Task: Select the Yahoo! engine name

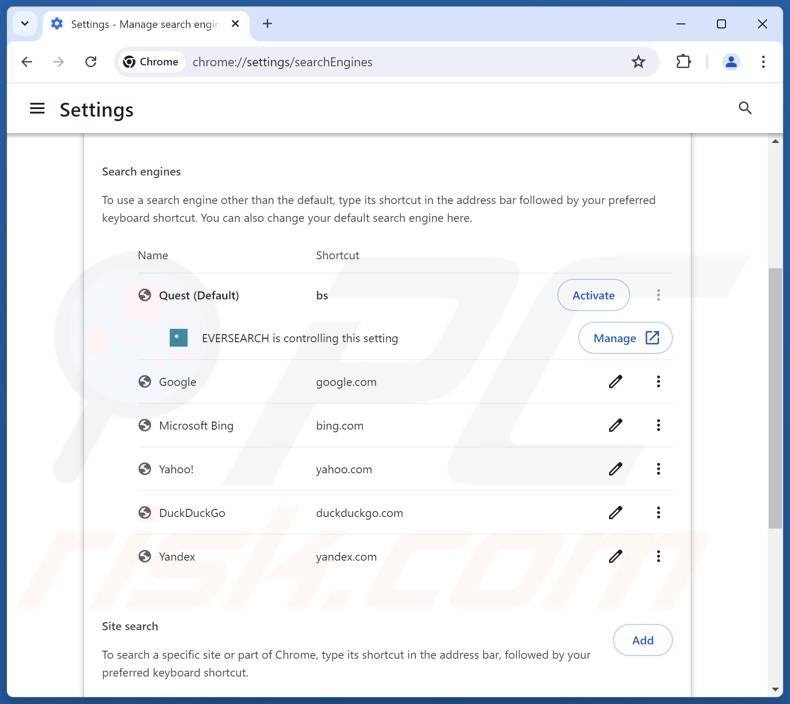Action: [176, 469]
